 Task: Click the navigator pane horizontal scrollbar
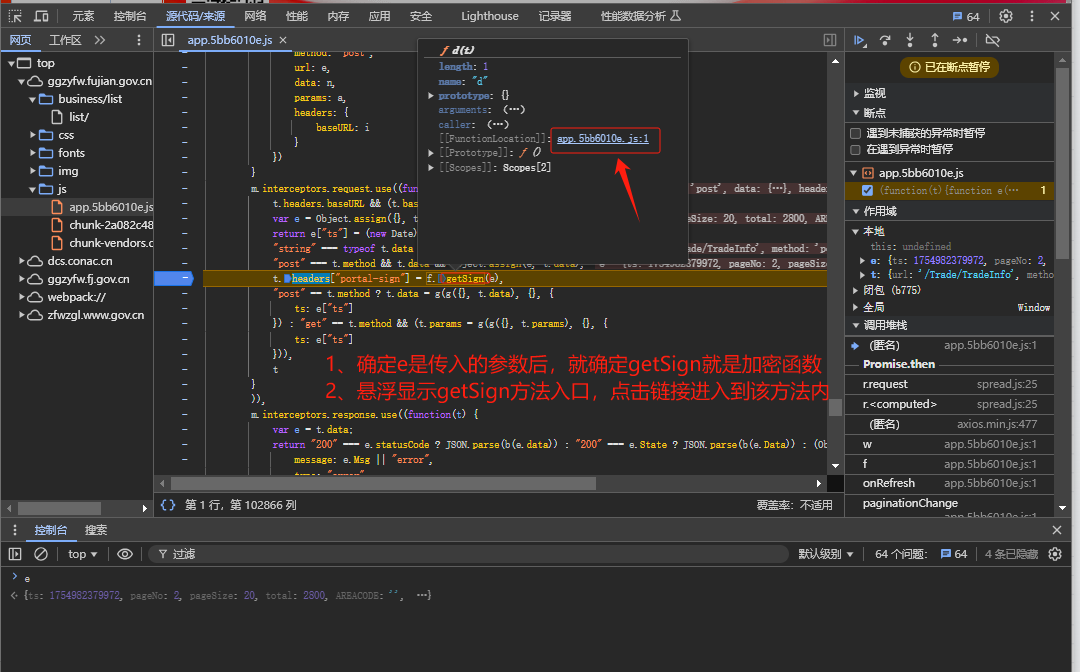[x=59, y=508]
